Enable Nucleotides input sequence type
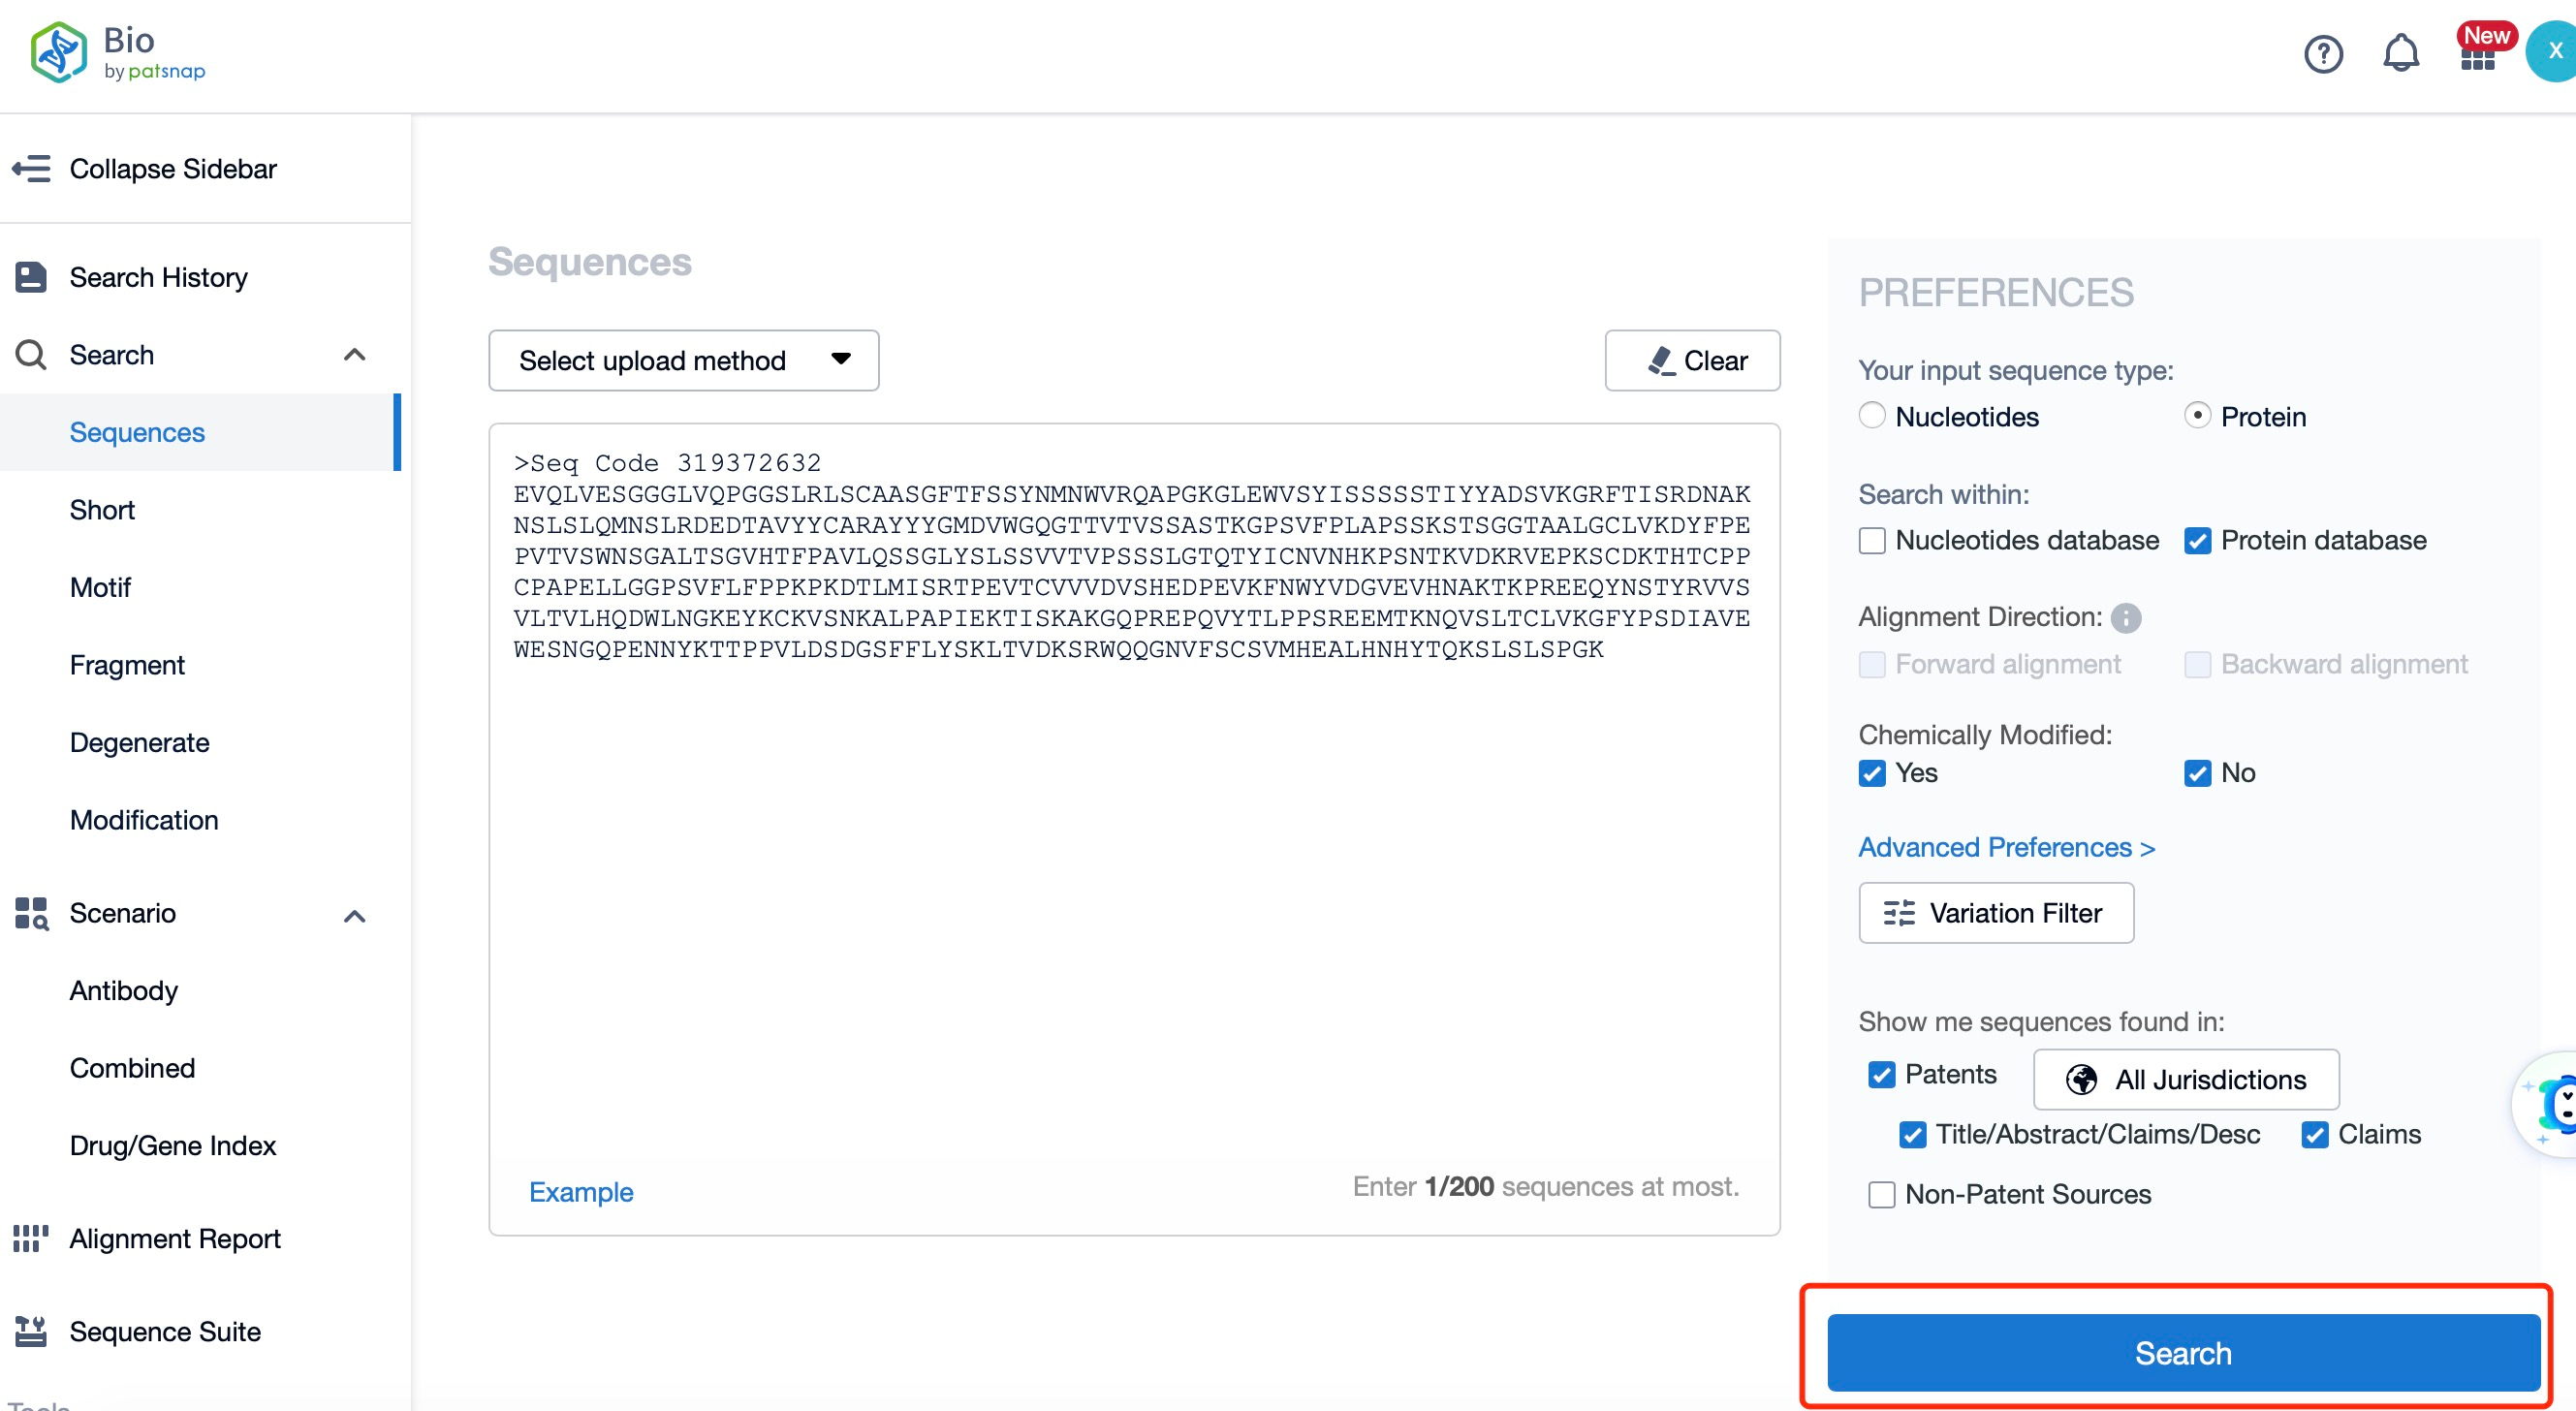Image resolution: width=2576 pixels, height=1411 pixels. point(1874,417)
